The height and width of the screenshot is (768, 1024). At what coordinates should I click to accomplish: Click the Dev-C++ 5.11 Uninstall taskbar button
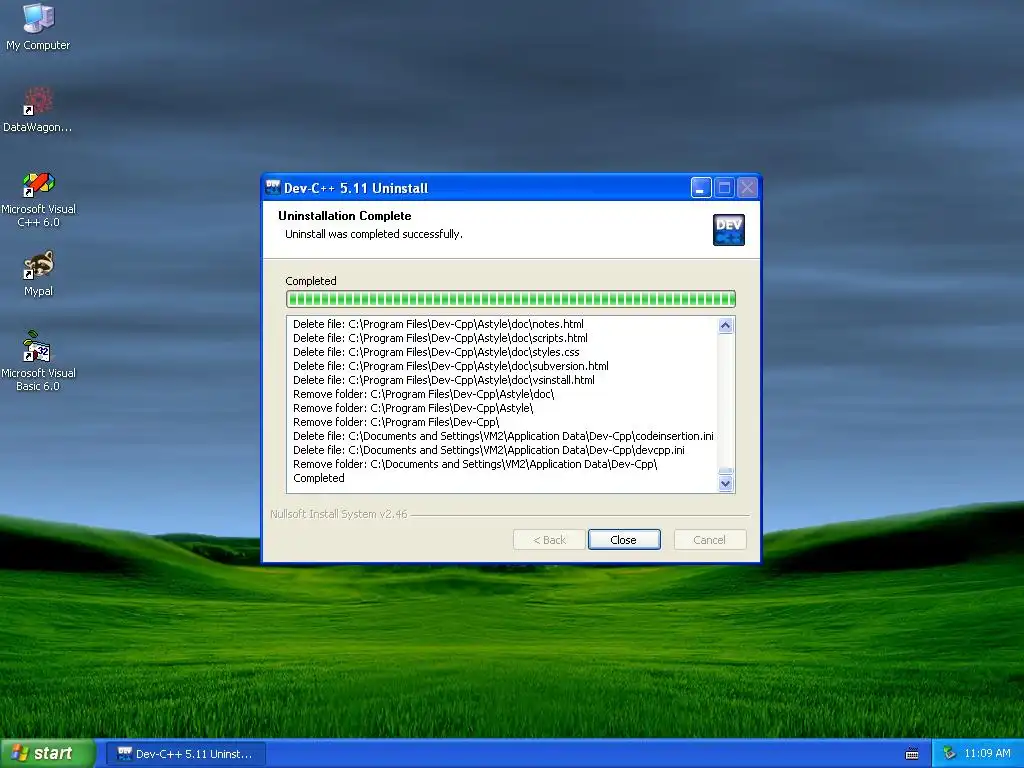tap(185, 754)
